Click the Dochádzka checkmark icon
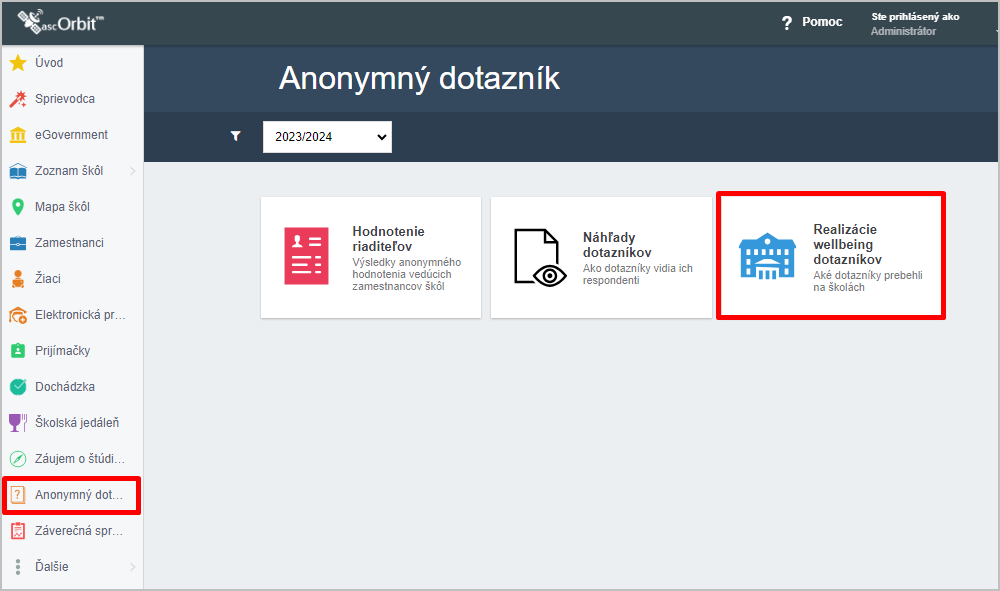Image resolution: width=1000 pixels, height=591 pixels. [18, 386]
